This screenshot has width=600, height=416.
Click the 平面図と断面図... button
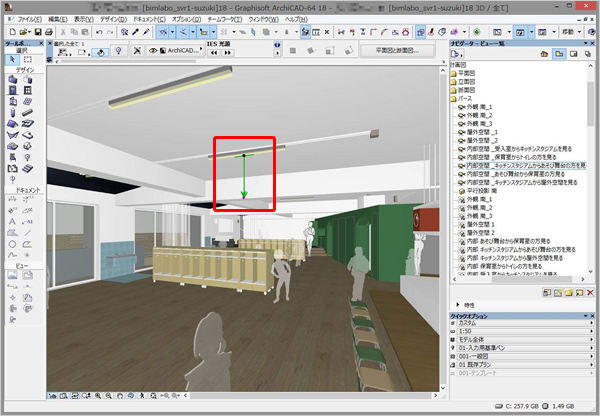(397, 51)
